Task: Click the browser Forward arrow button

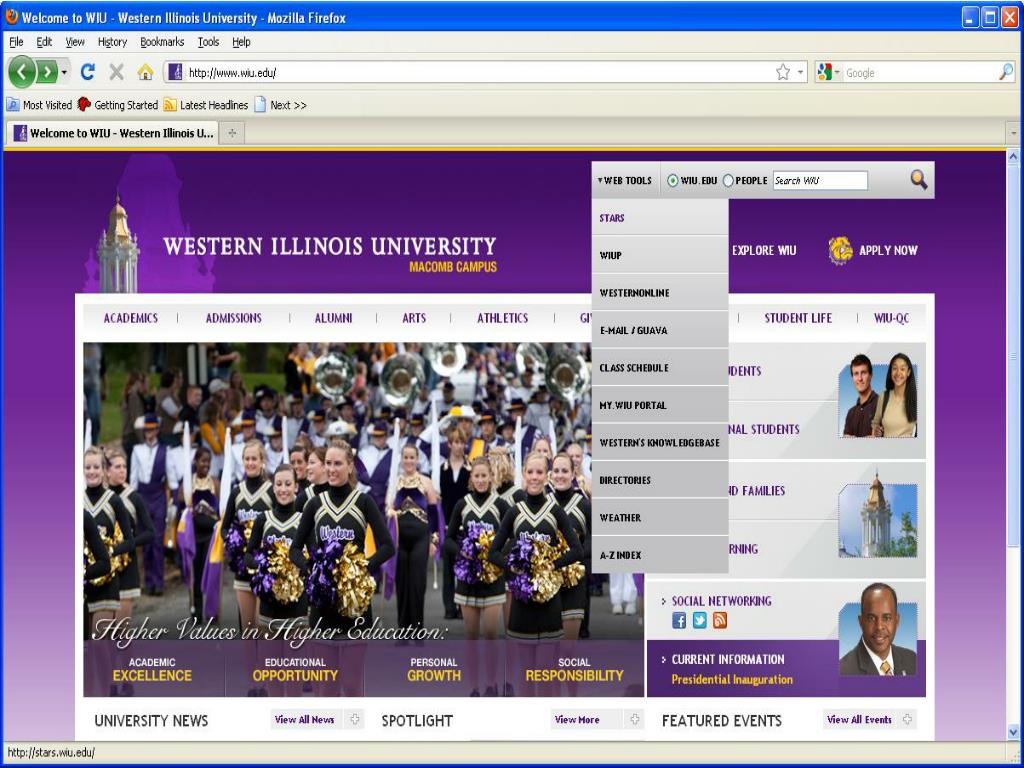Action: pyautogui.click(x=47, y=72)
